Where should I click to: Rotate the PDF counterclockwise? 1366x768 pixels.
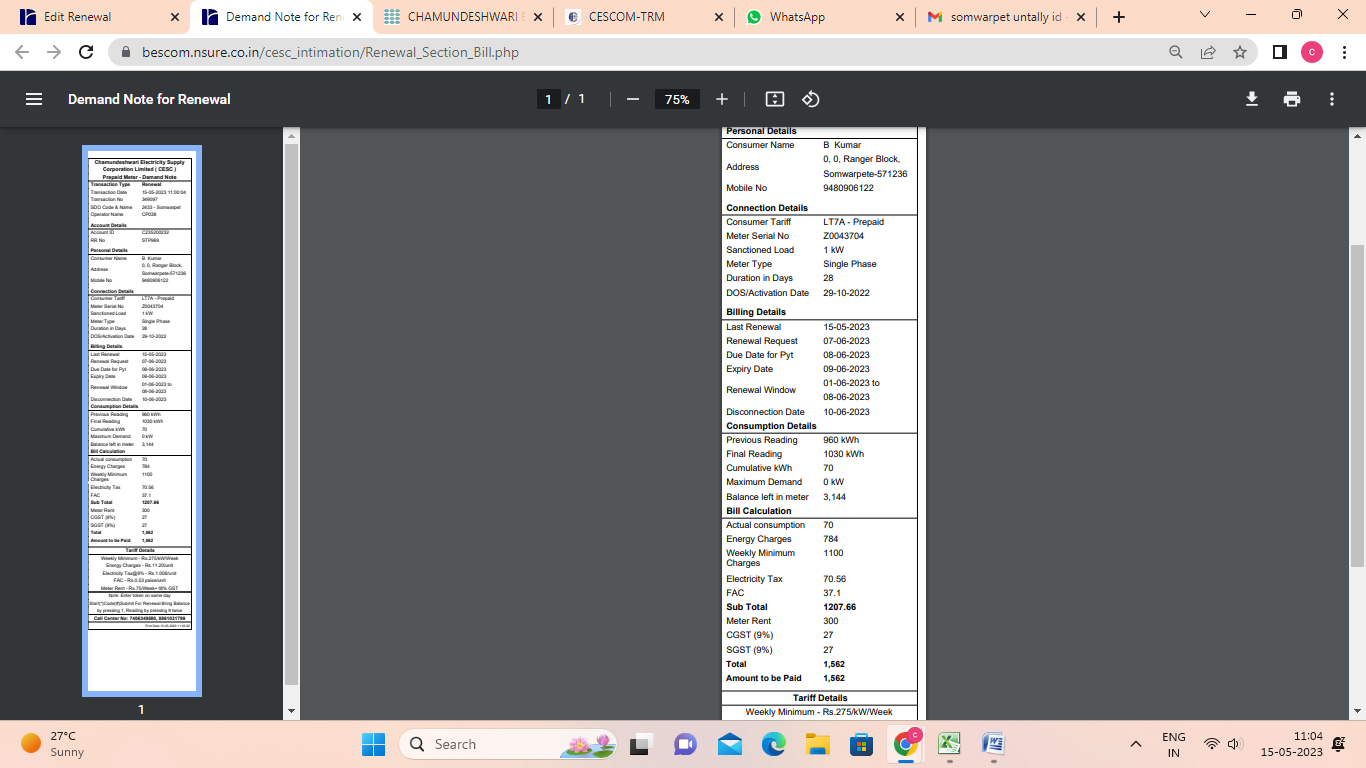coord(811,99)
